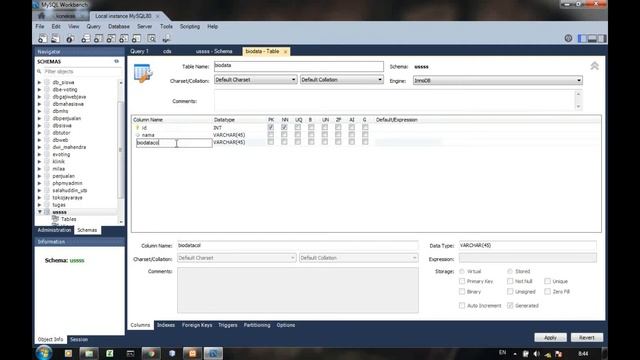Viewport: 640px width, 360px height.
Task: Open the Database menu
Action: click(119, 27)
